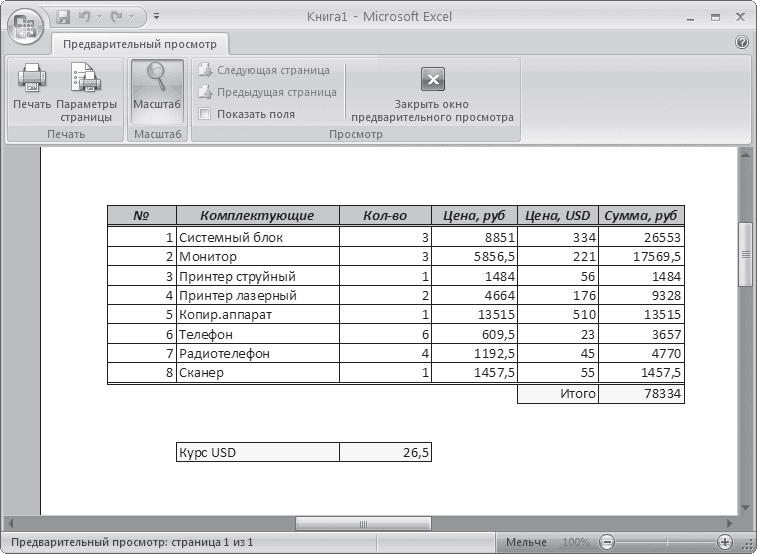
Task: Click the window resize grip corner
Action: pos(746,544)
